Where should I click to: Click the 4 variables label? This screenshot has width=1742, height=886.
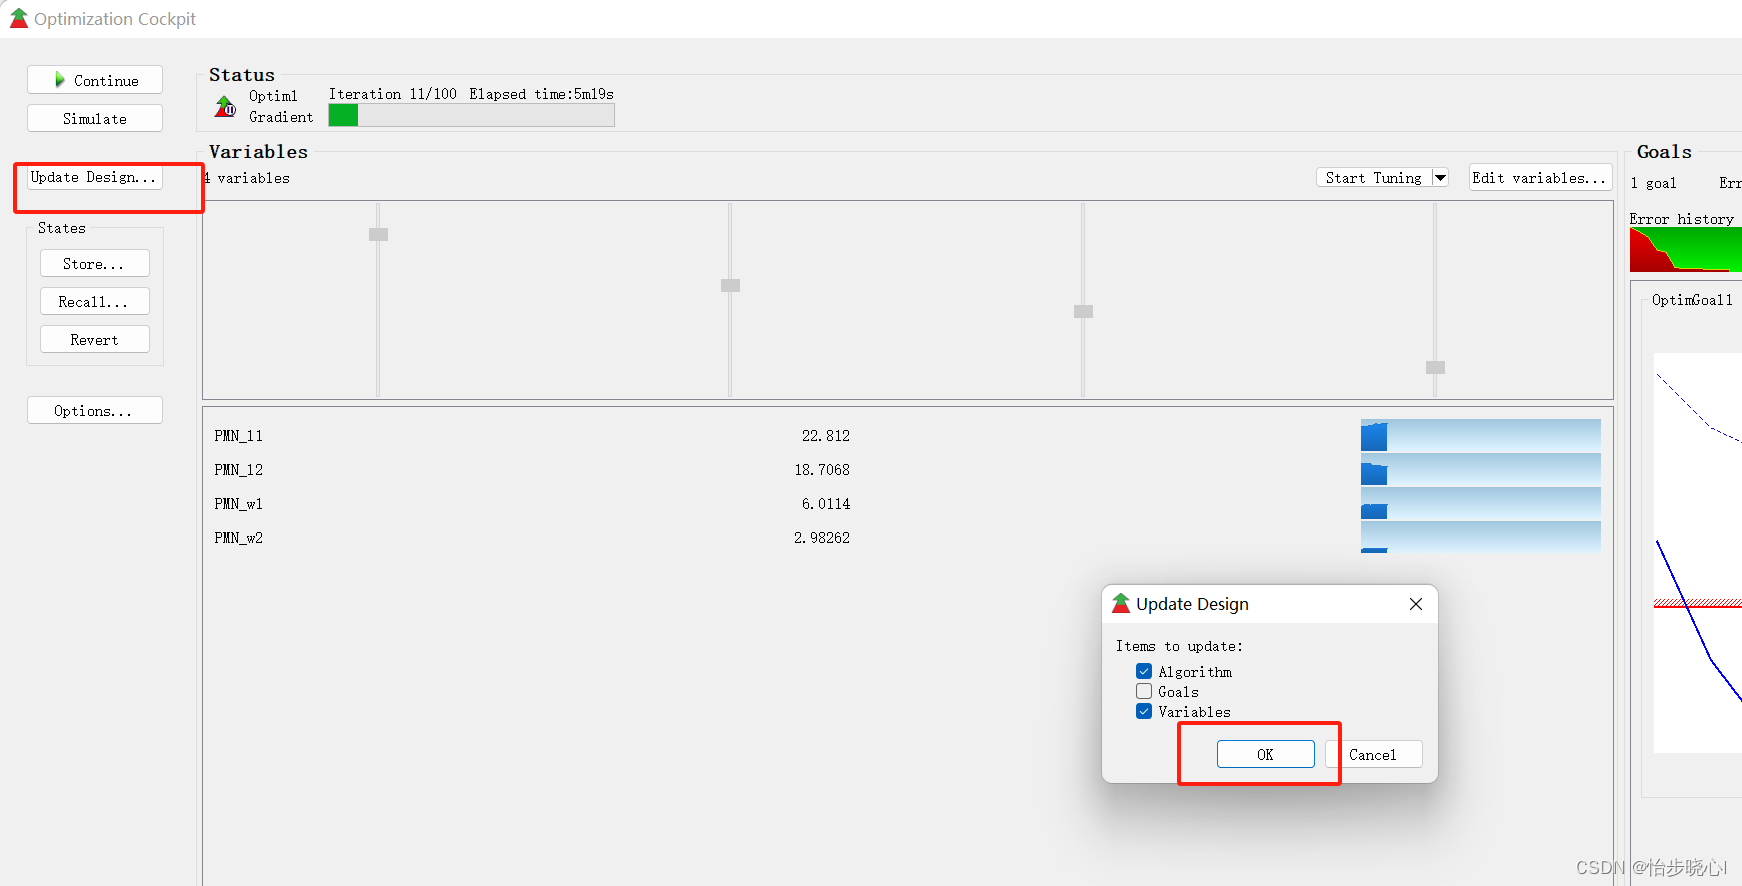247,178
